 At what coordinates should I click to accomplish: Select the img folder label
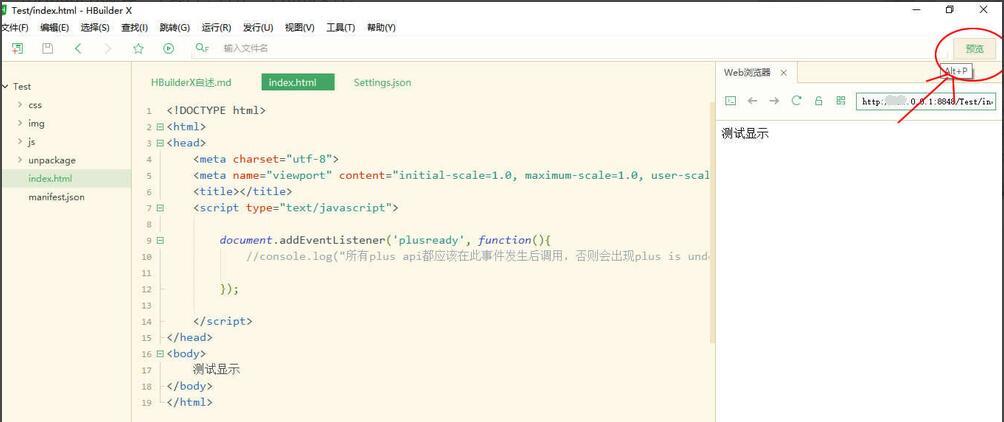coord(36,123)
